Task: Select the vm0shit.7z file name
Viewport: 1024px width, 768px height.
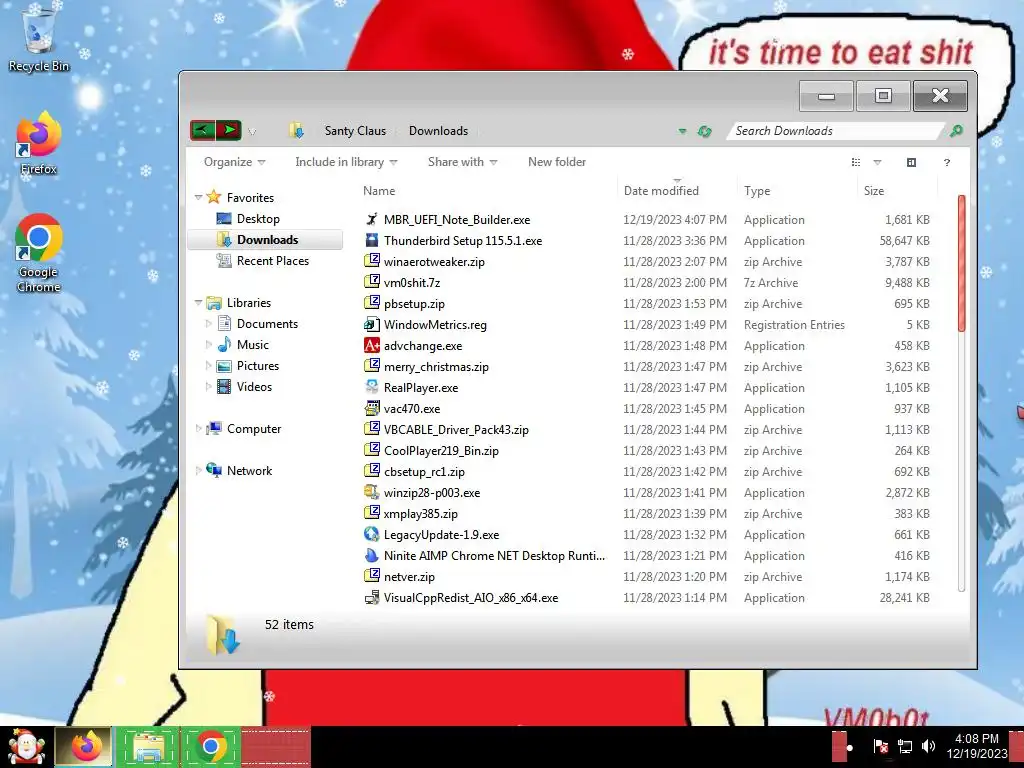Action: pos(412,283)
